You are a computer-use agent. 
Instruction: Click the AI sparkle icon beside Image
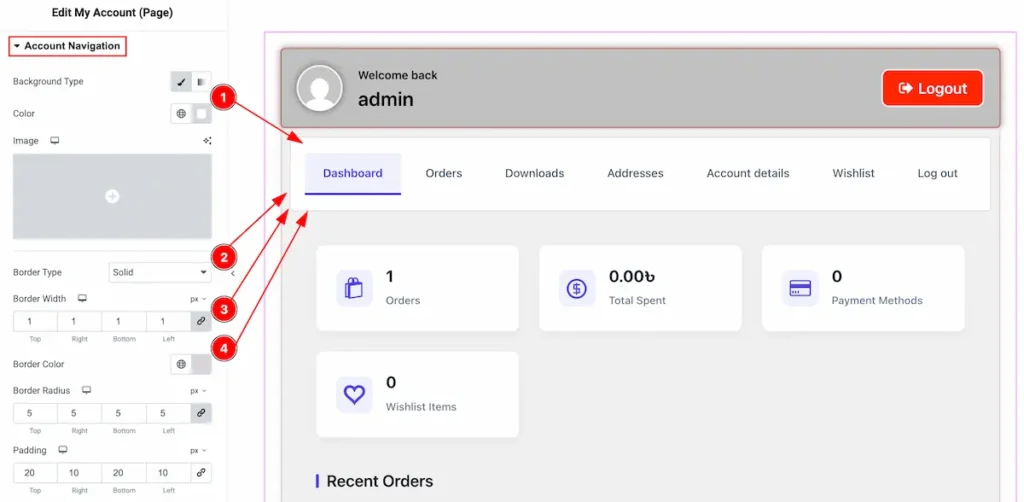click(x=207, y=141)
